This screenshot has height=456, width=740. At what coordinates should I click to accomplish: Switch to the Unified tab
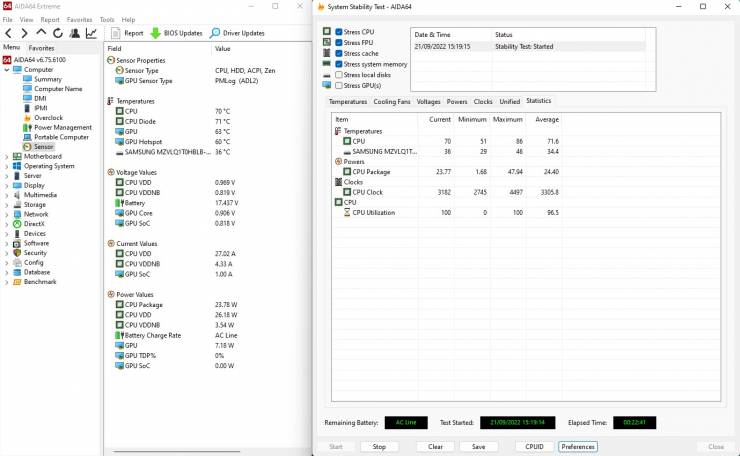click(510, 101)
